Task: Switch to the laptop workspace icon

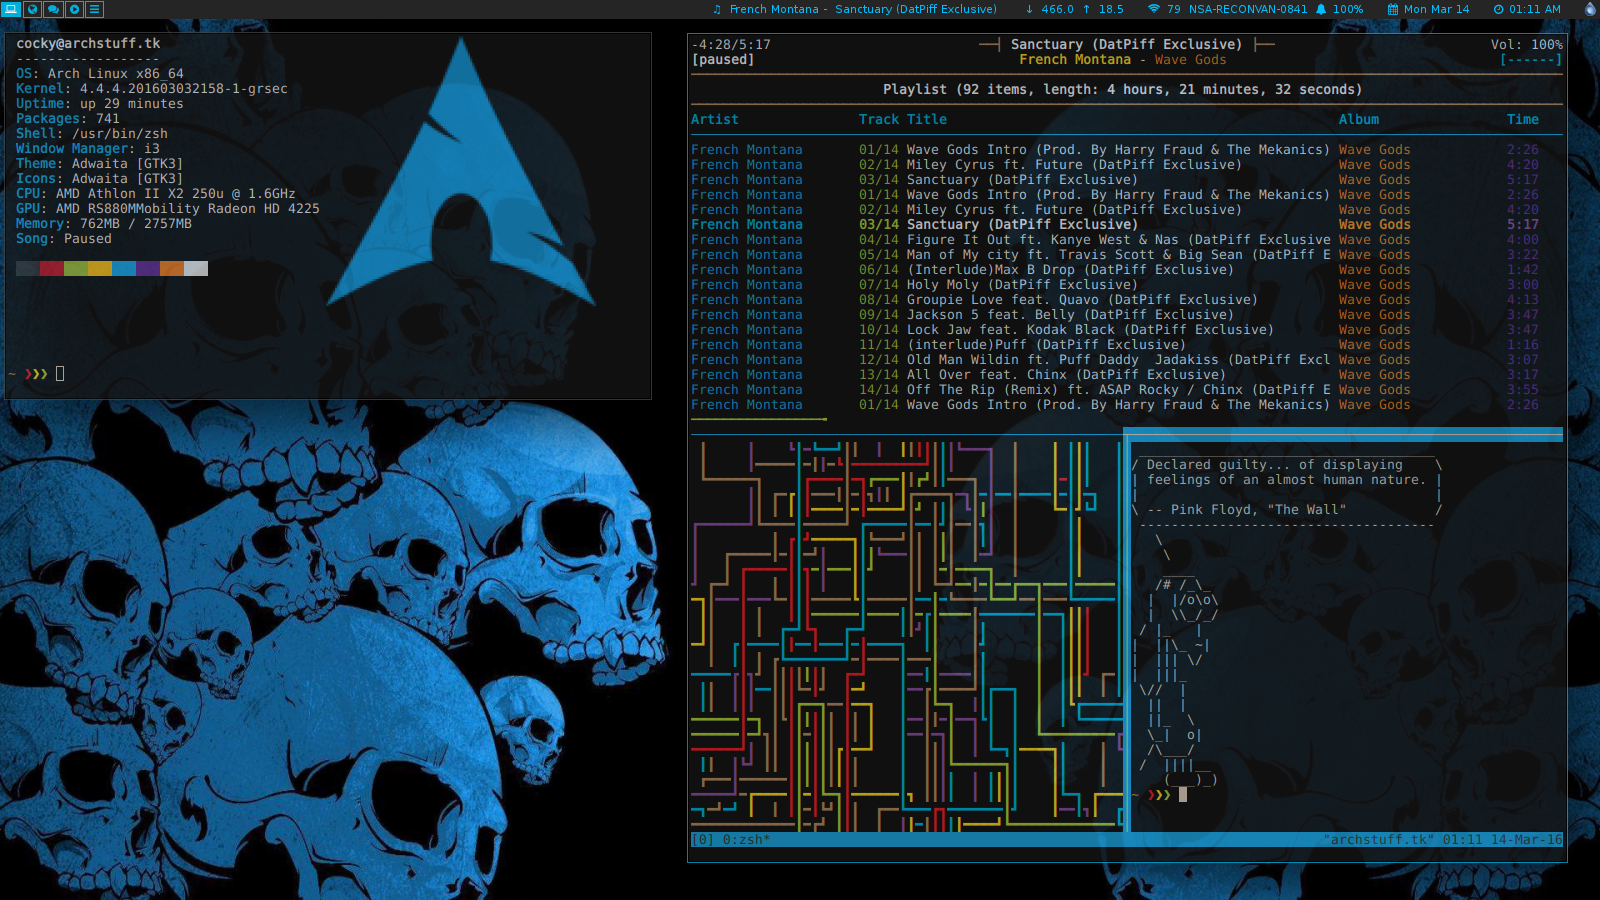Action: click(x=12, y=9)
